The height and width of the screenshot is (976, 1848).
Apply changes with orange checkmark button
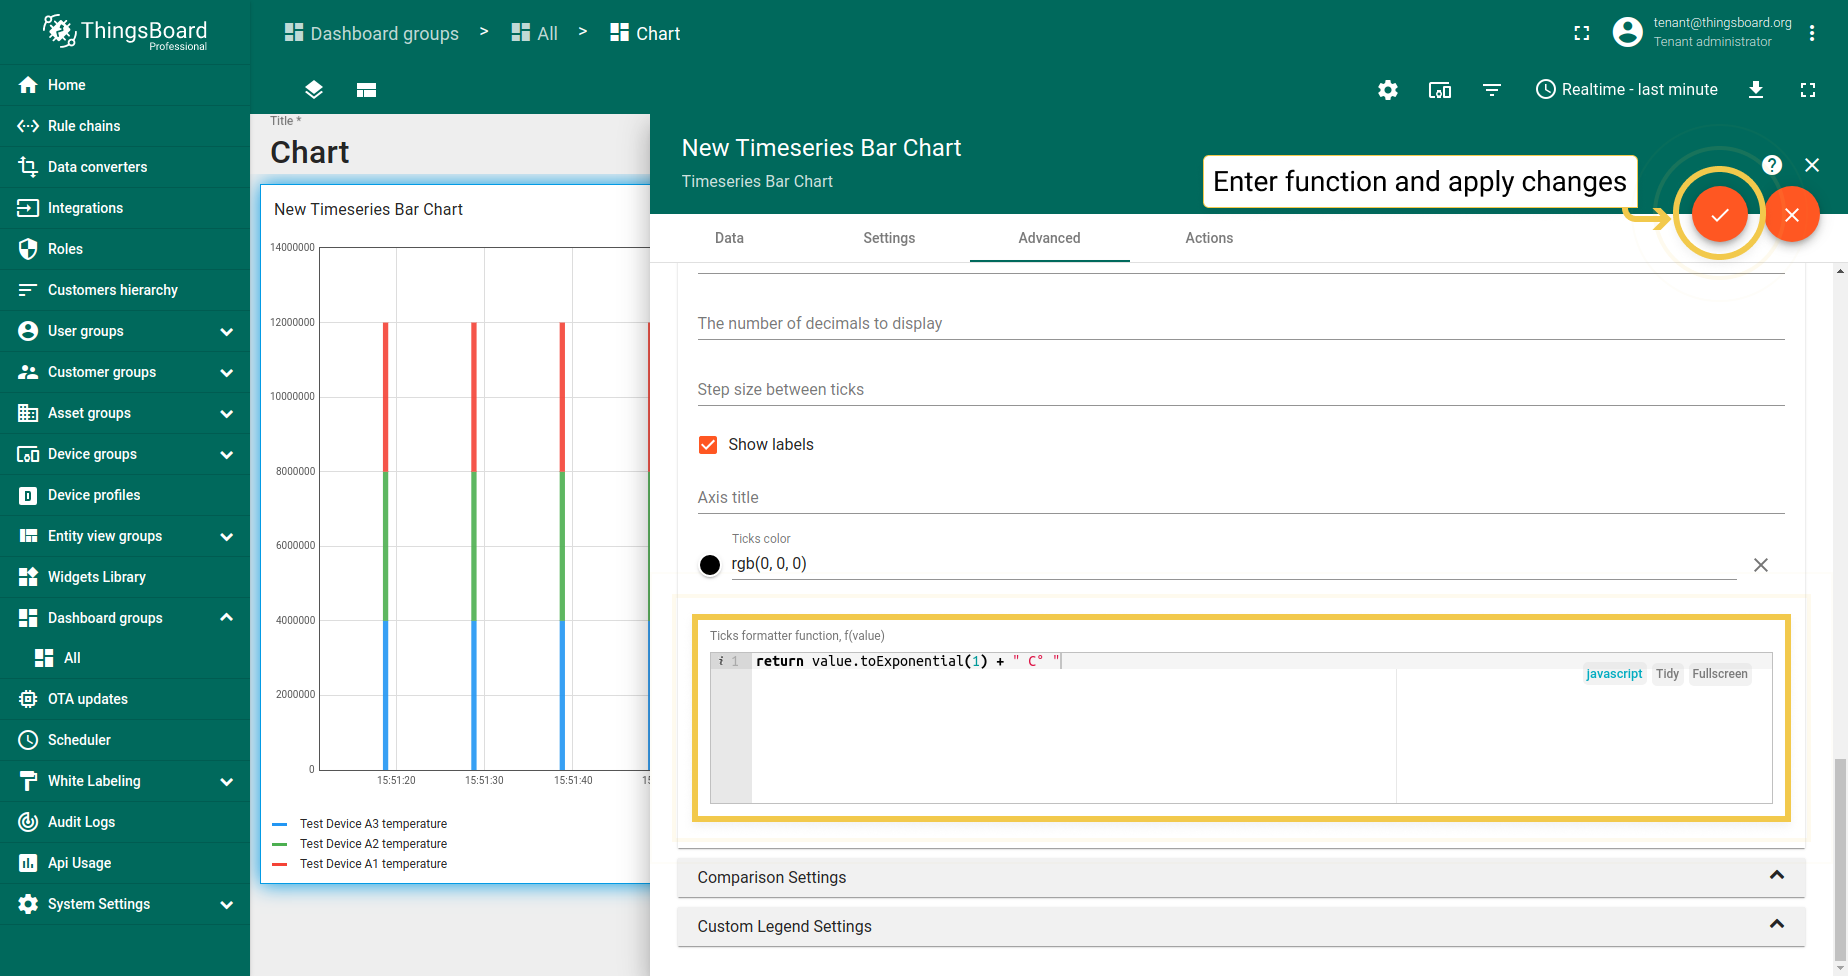click(x=1720, y=214)
